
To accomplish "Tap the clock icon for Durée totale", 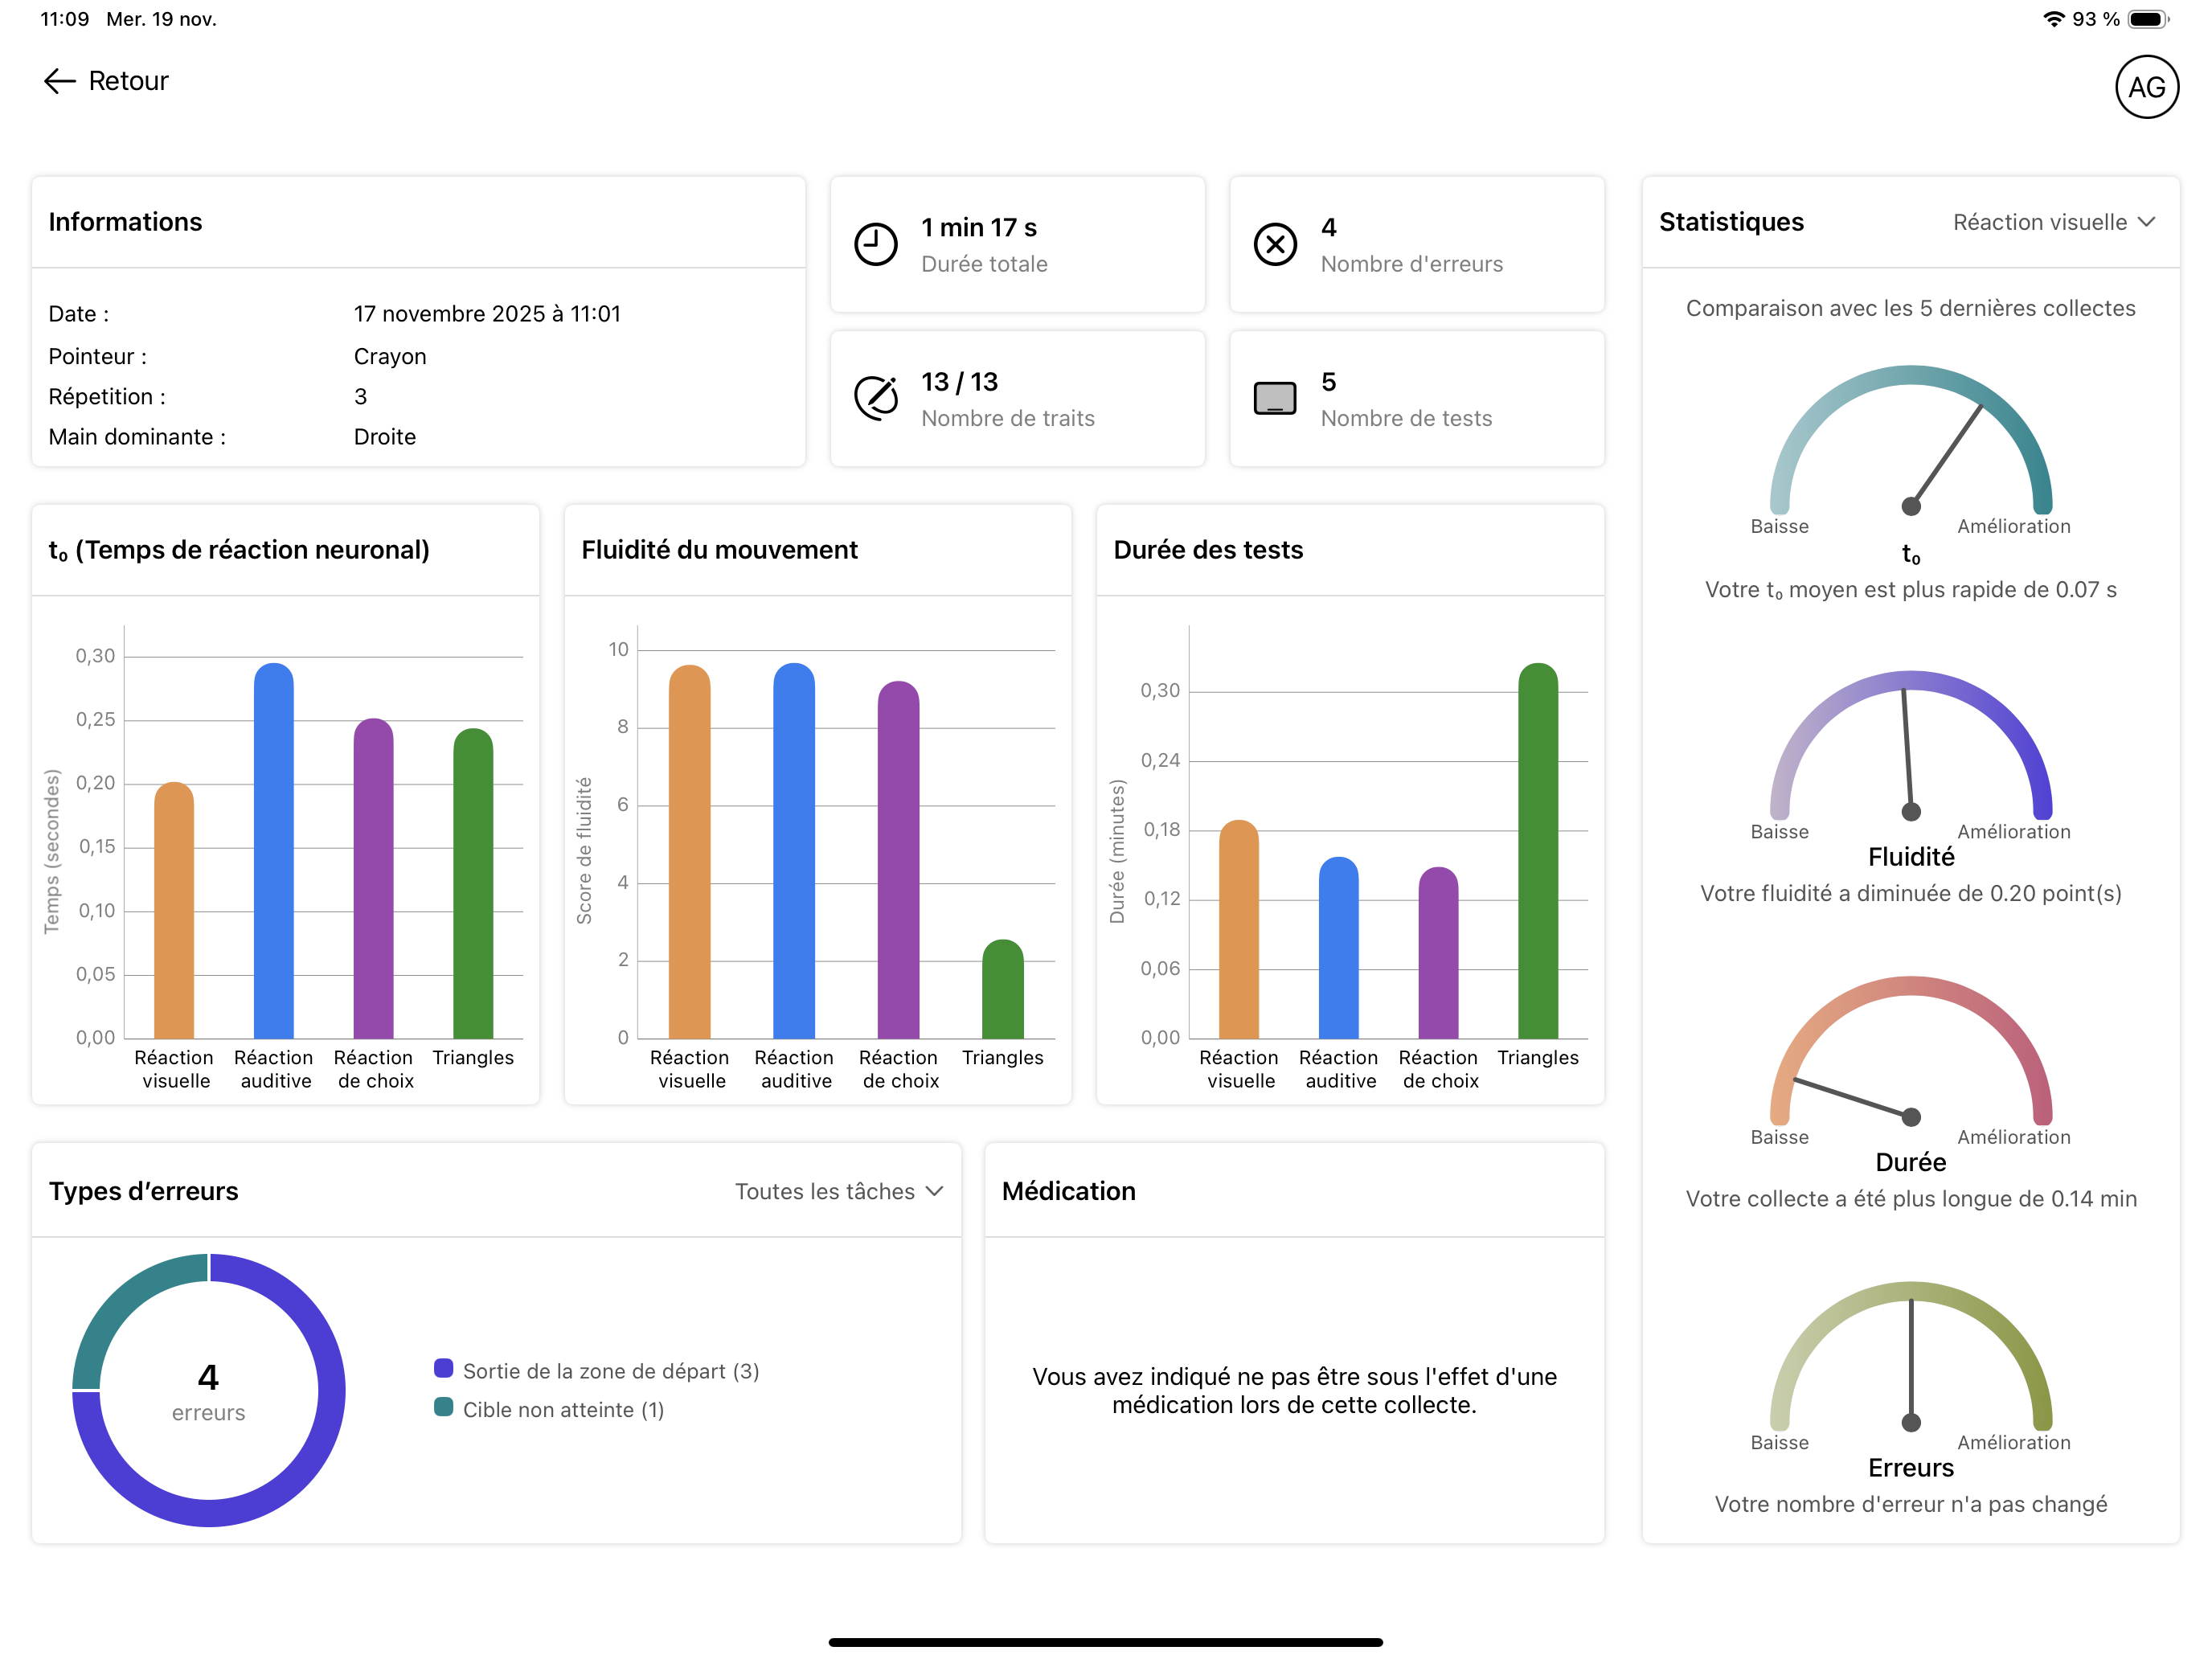I will [875, 244].
